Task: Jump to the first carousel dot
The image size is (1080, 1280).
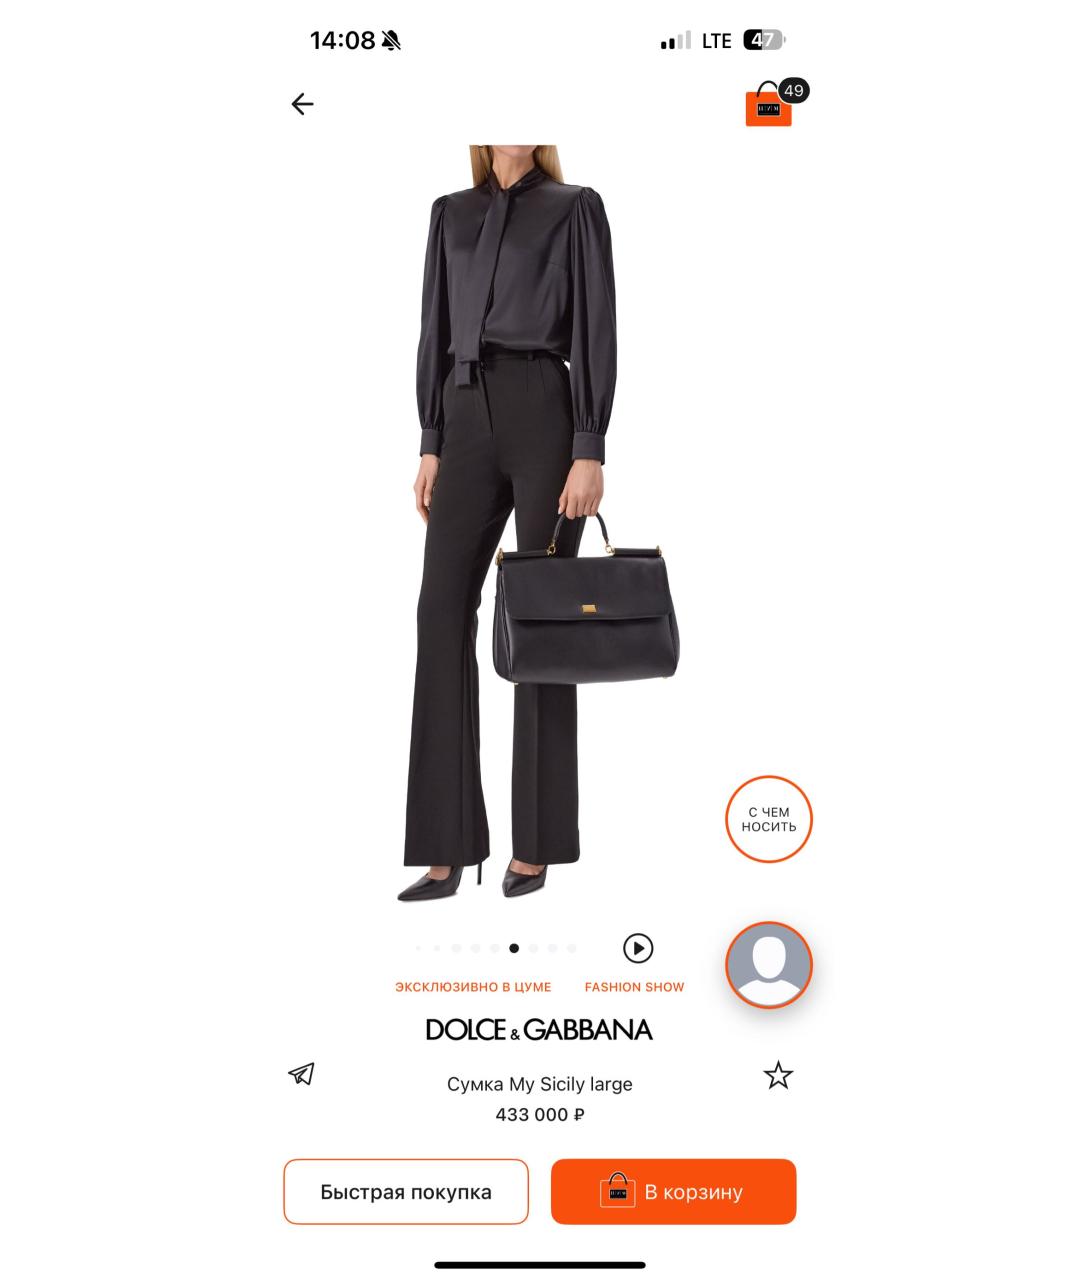Action: (x=418, y=948)
